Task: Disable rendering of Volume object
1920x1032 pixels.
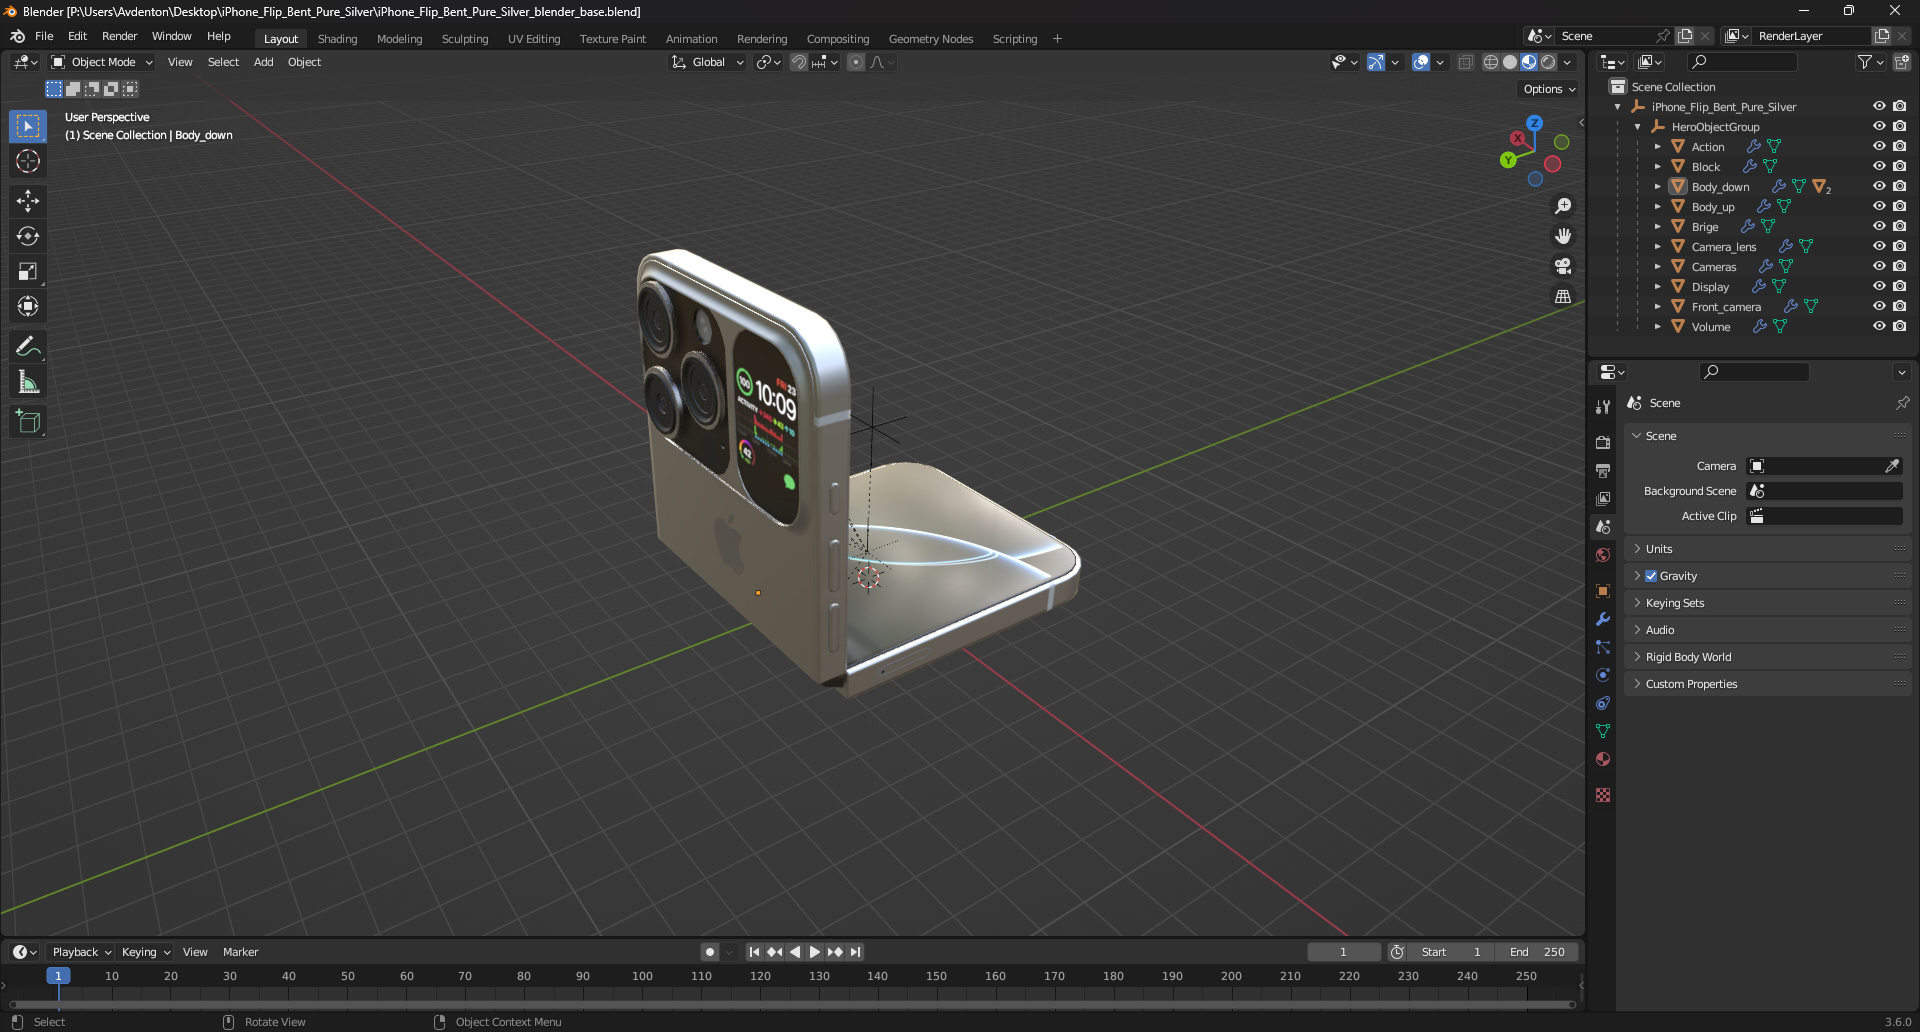Action: point(1899,326)
